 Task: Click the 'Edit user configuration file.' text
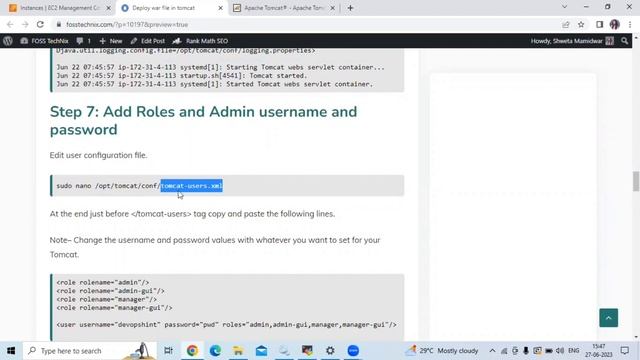pos(98,155)
